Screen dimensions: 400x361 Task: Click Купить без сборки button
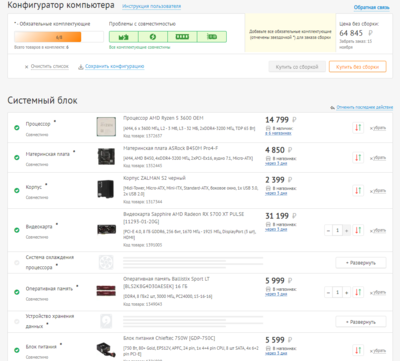point(358,67)
